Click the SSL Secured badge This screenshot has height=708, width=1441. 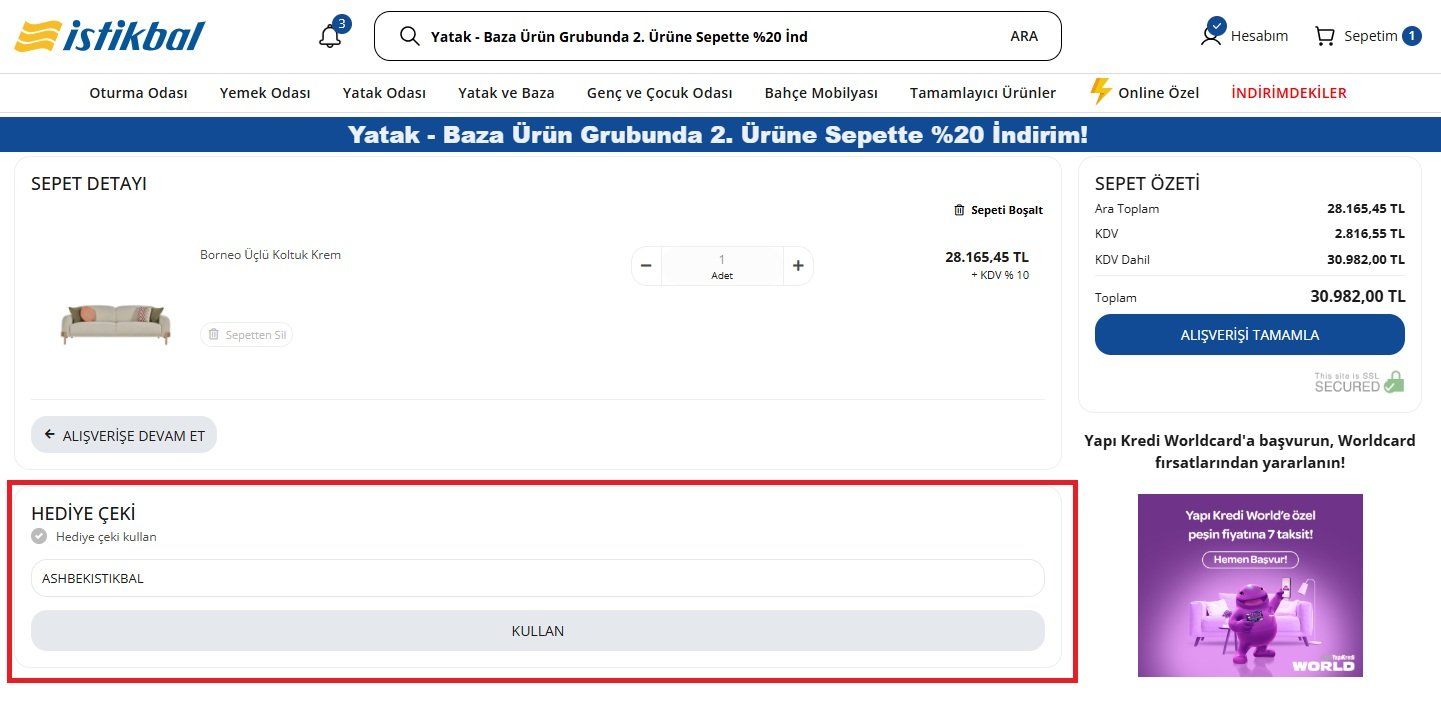click(1359, 381)
